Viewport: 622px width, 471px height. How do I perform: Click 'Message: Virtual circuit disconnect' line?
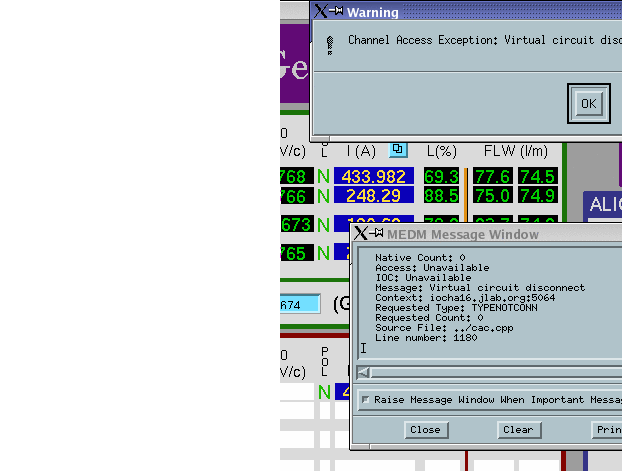click(x=480, y=288)
